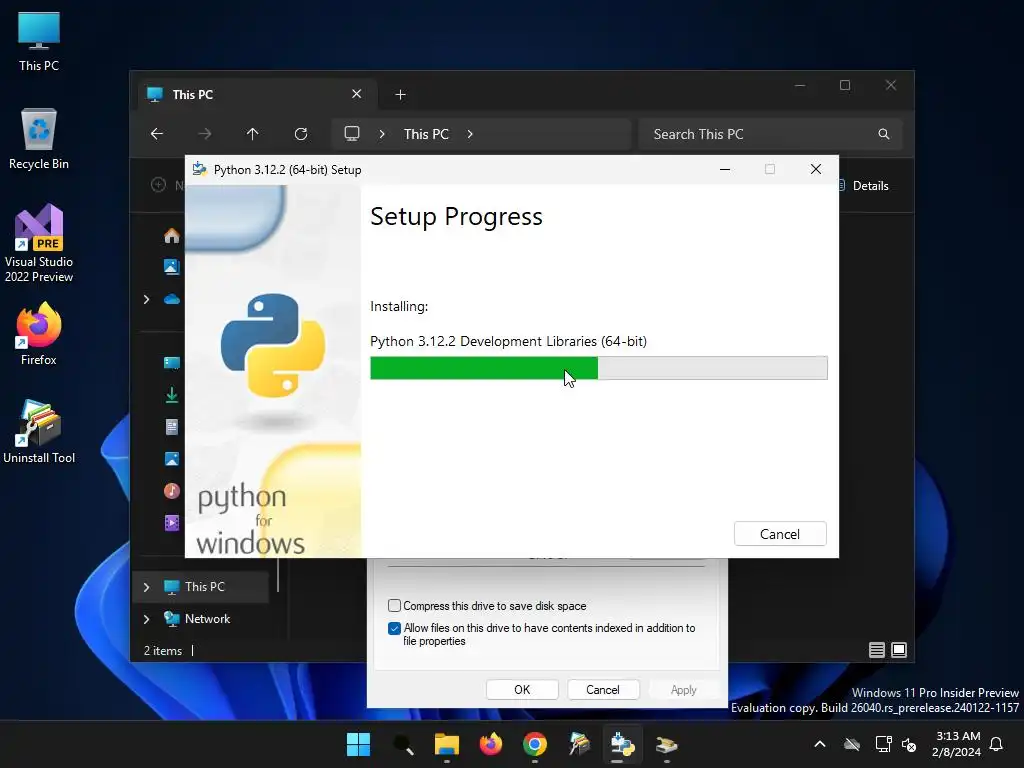Click the green Python setup progress bar
Image resolution: width=1024 pixels, height=768 pixels.
tap(598, 368)
